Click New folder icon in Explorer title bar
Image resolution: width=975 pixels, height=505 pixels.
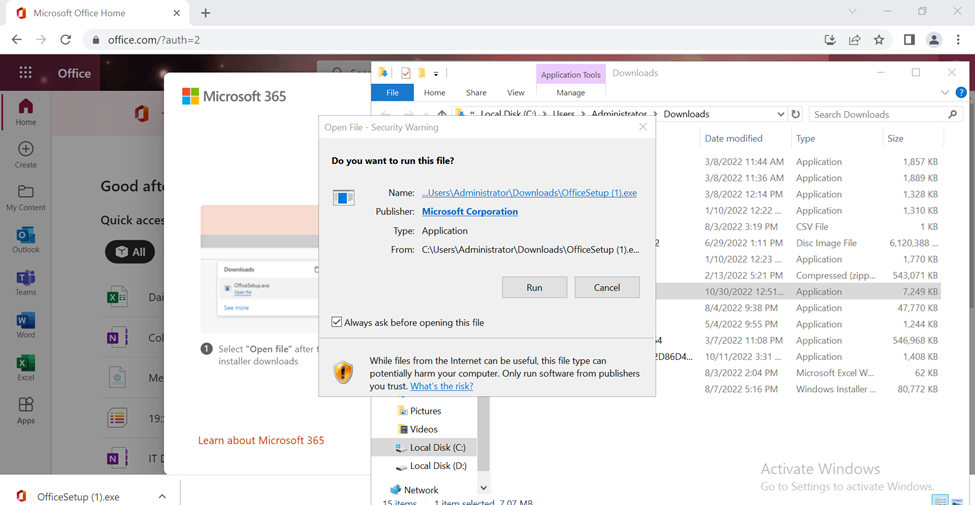click(422, 73)
